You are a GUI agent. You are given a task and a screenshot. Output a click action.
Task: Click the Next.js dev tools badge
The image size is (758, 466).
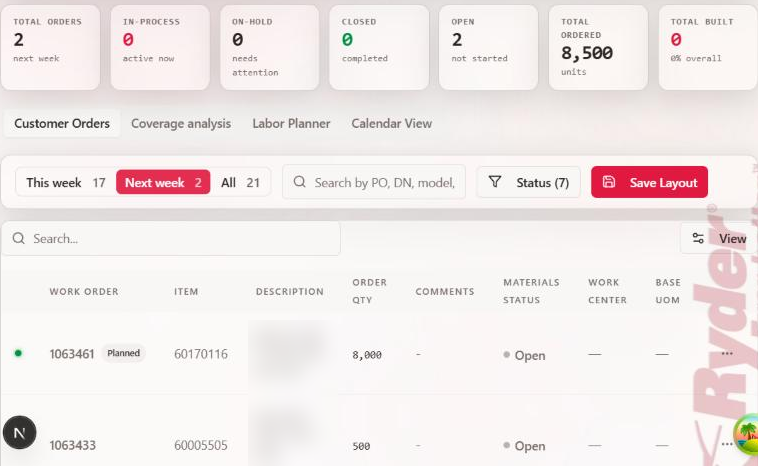coord(19,433)
